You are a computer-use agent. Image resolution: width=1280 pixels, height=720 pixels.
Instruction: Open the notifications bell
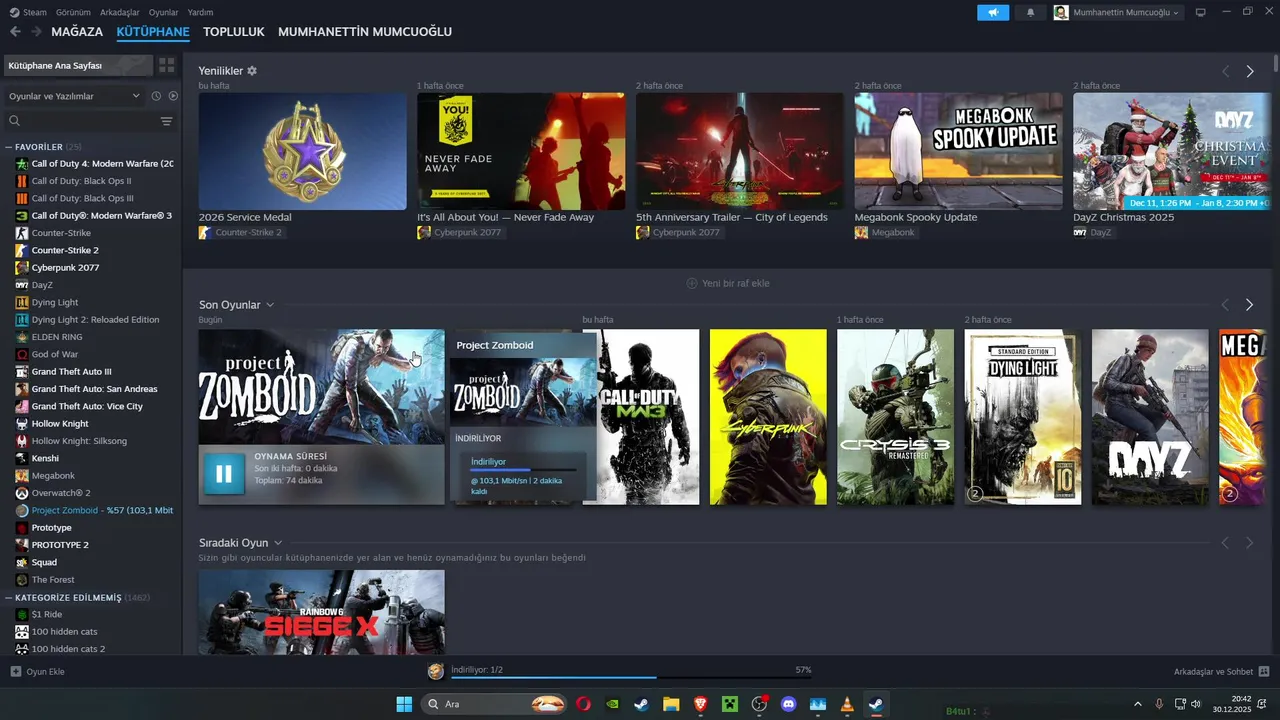[x=1031, y=13]
